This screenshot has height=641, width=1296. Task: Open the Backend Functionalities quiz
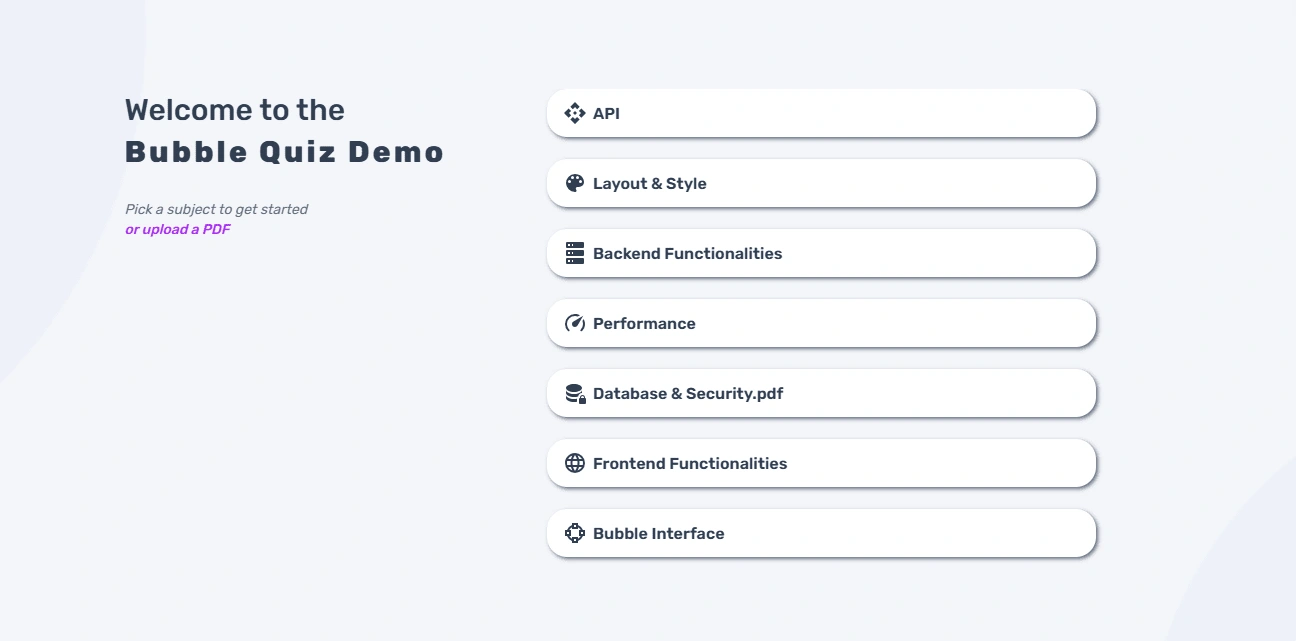pyautogui.click(x=821, y=253)
